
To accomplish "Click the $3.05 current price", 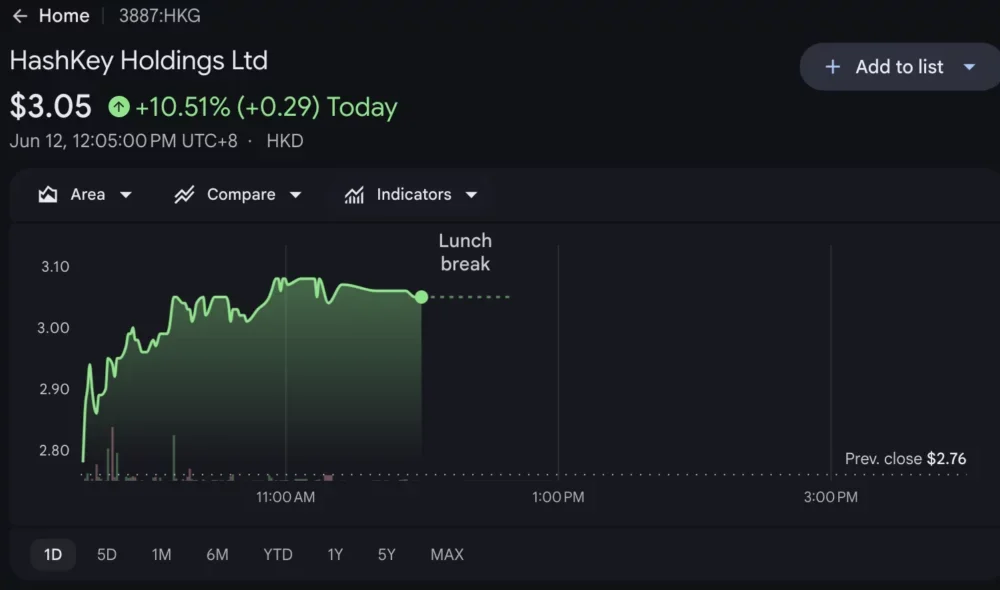I will (50, 107).
